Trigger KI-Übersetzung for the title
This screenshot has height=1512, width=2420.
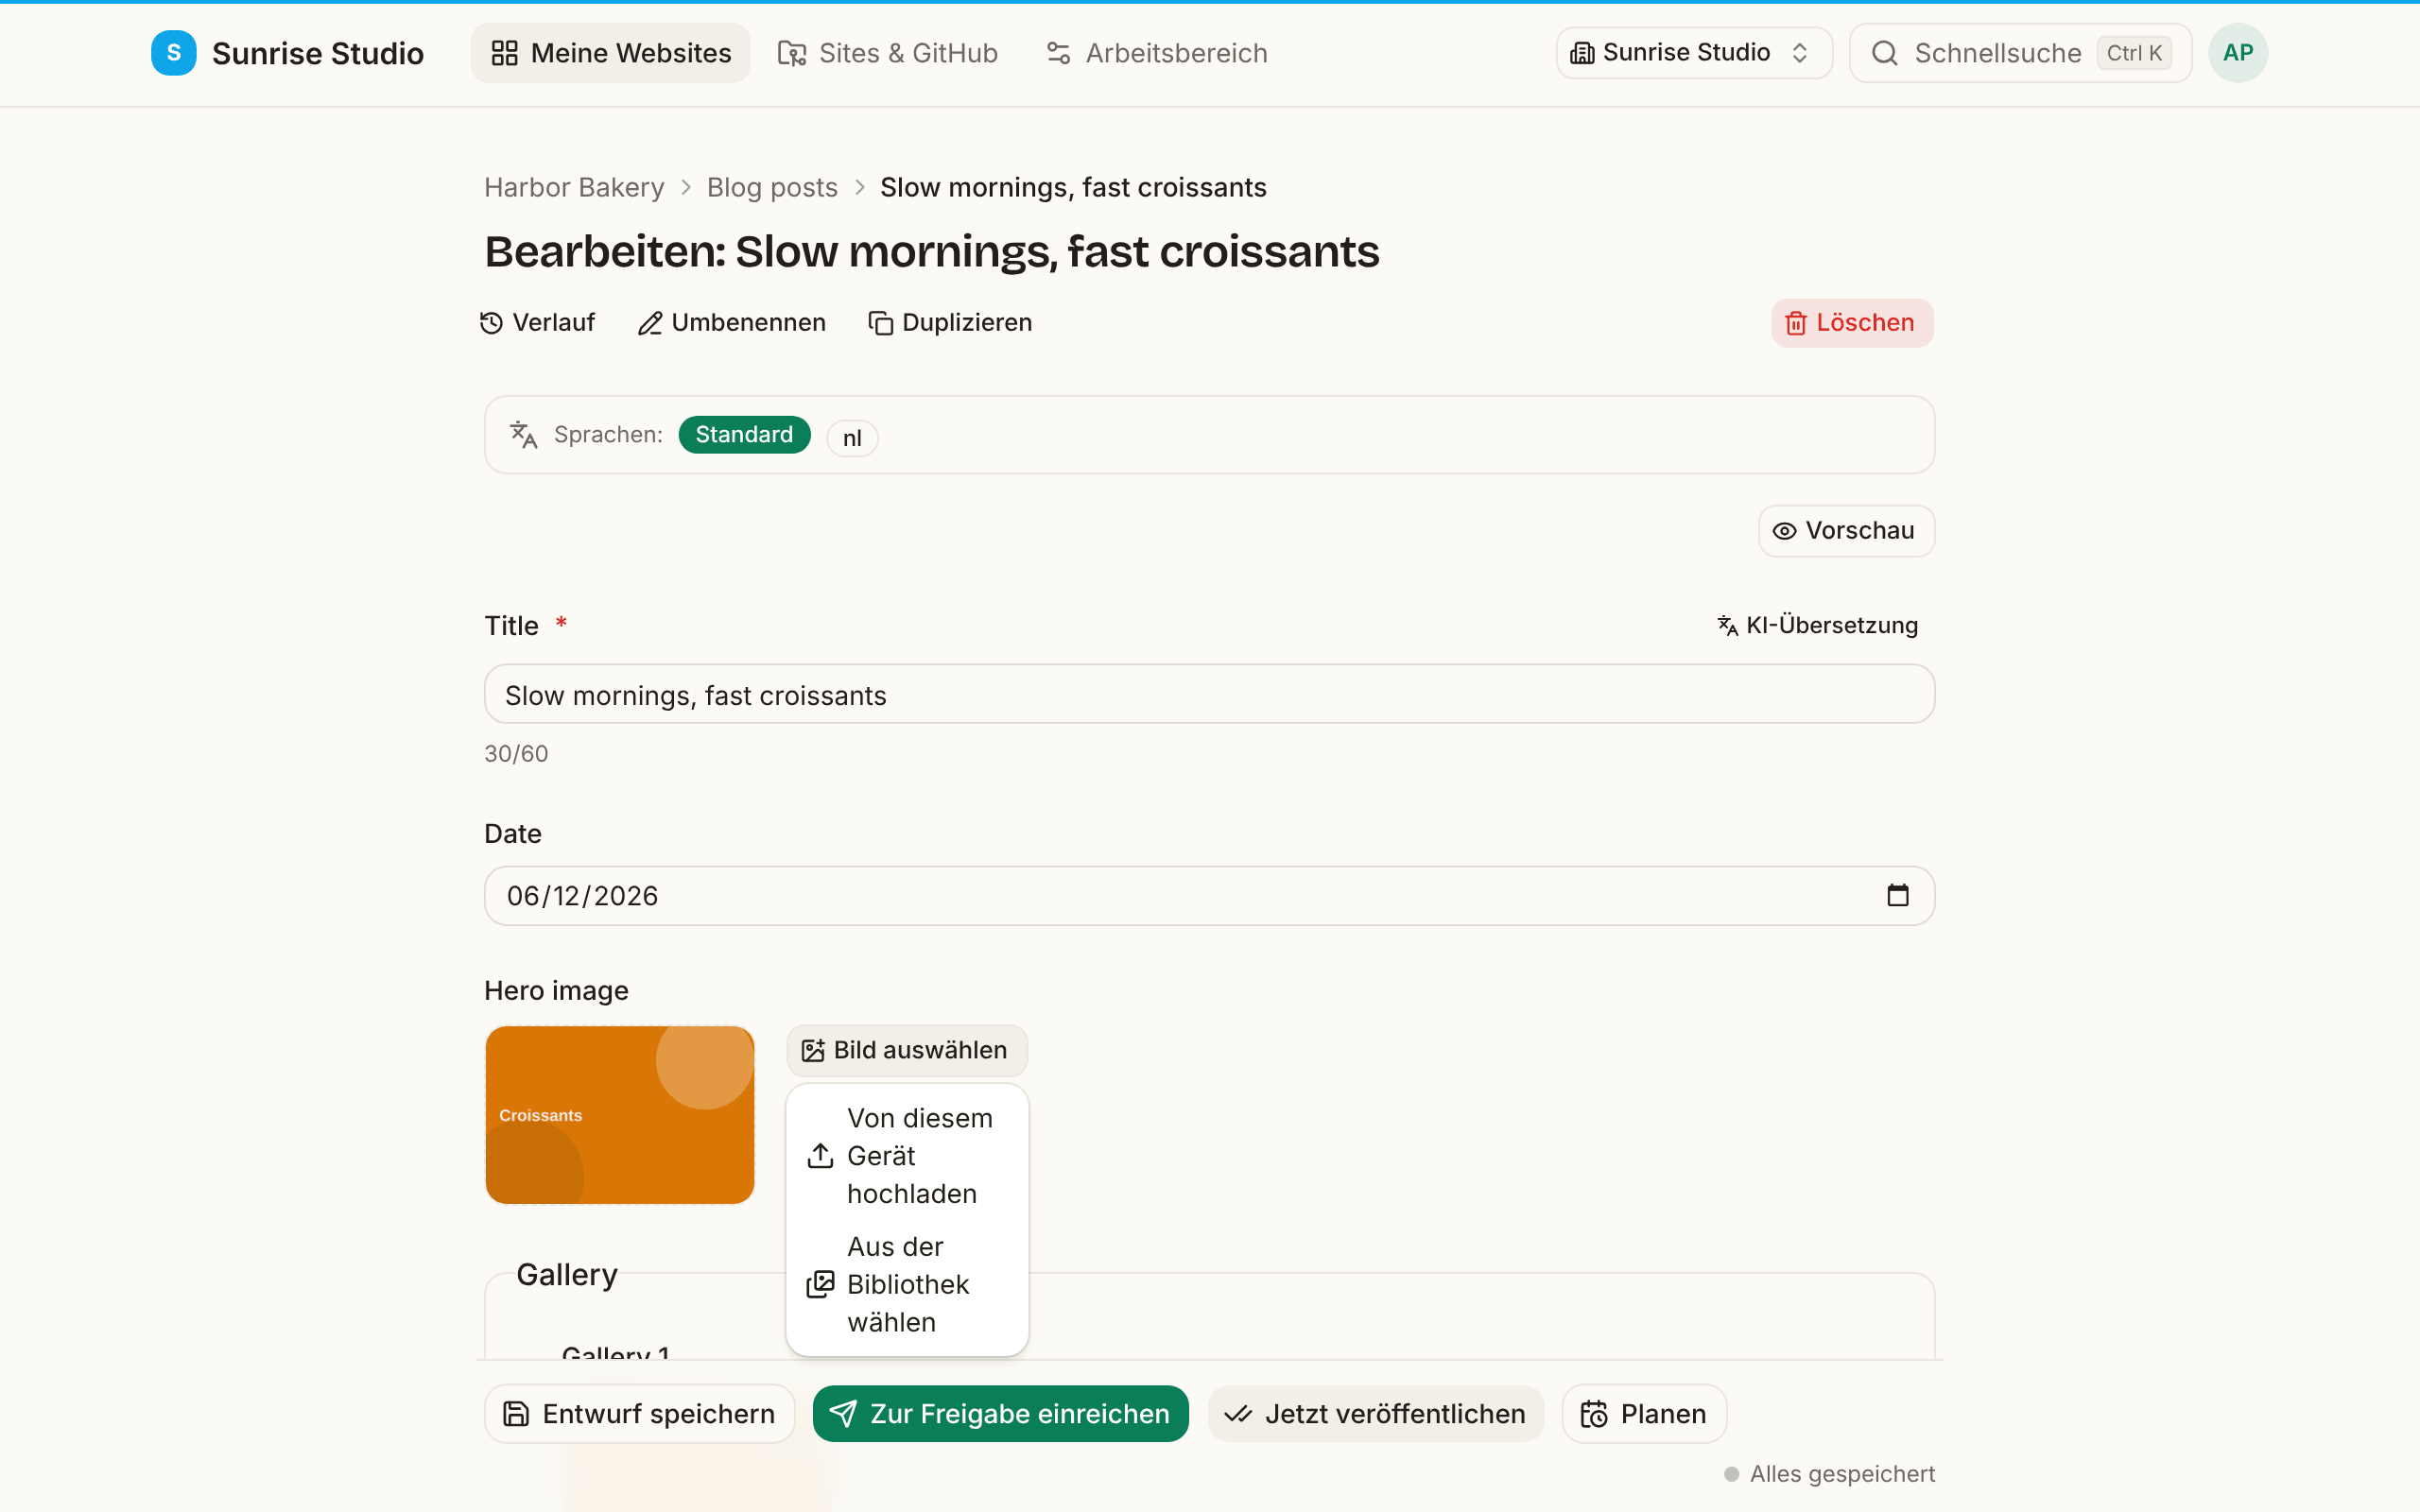tap(1817, 626)
